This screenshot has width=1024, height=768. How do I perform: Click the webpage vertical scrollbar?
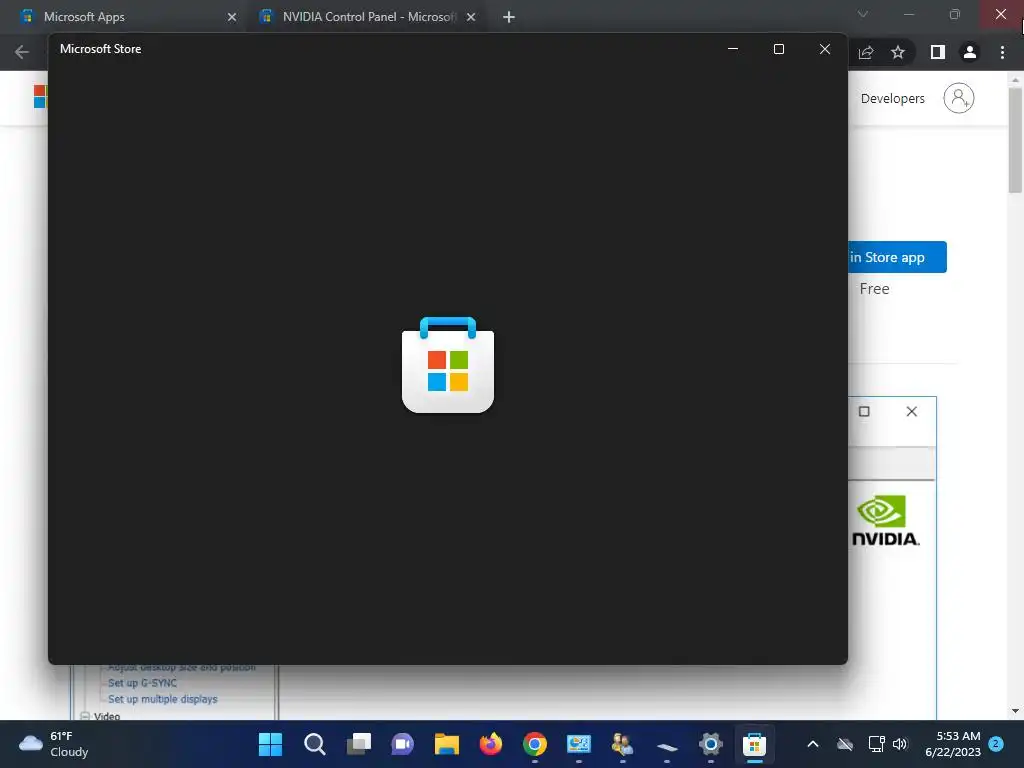click(1015, 140)
